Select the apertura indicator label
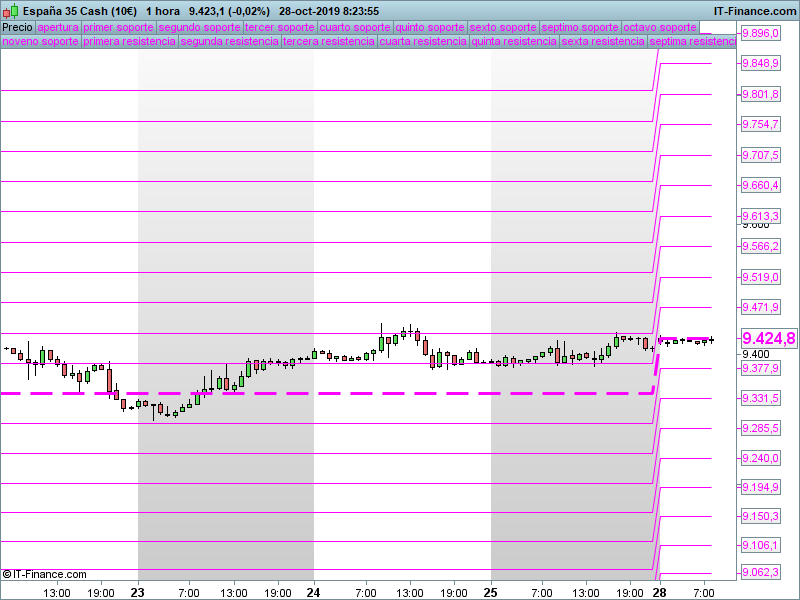800x600 pixels. point(58,28)
